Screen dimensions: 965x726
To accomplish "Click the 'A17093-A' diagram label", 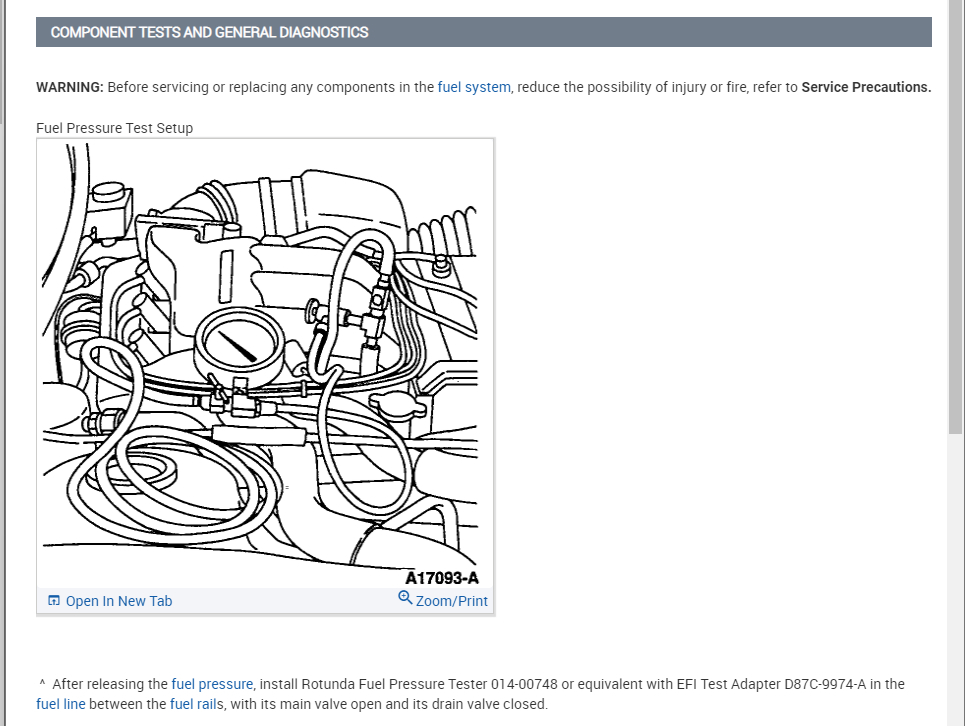I will tap(441, 578).
